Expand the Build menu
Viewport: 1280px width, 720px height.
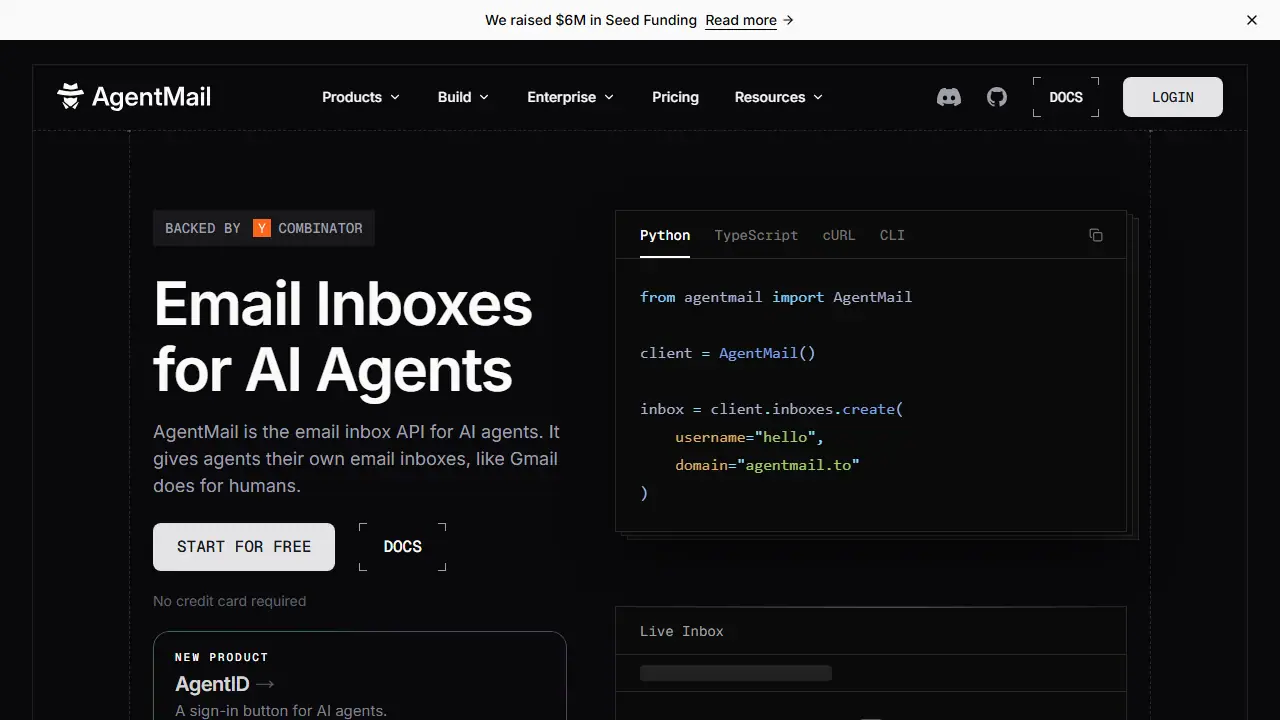(x=464, y=97)
